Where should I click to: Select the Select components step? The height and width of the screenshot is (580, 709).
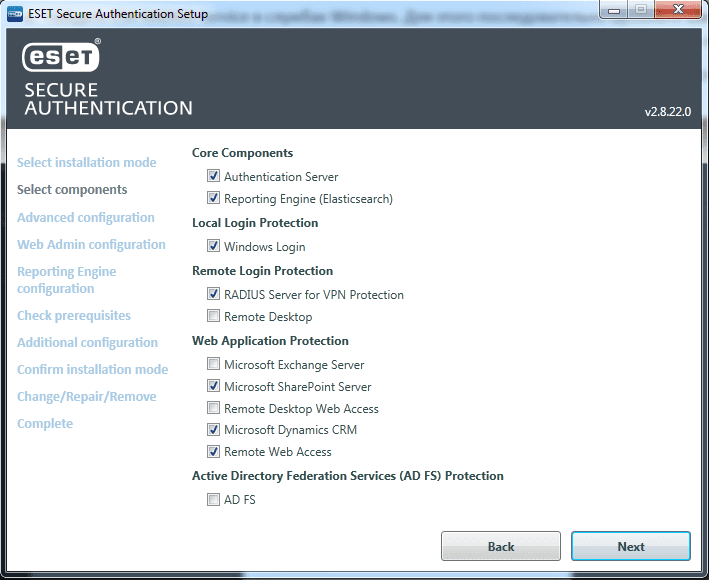click(72, 189)
